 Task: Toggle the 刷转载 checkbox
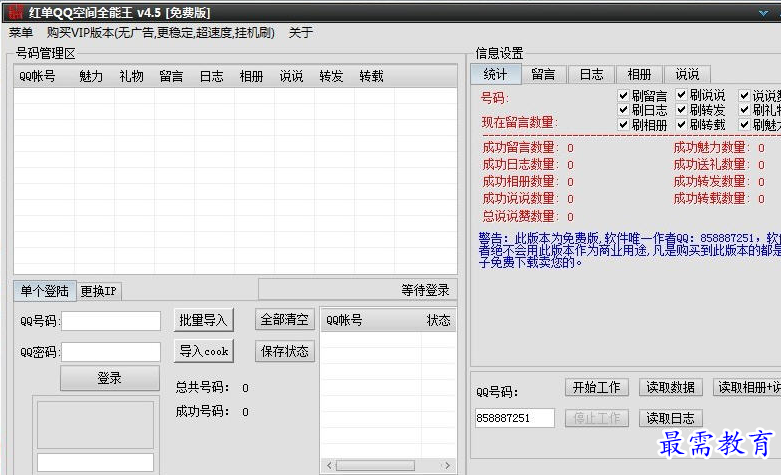pos(681,124)
